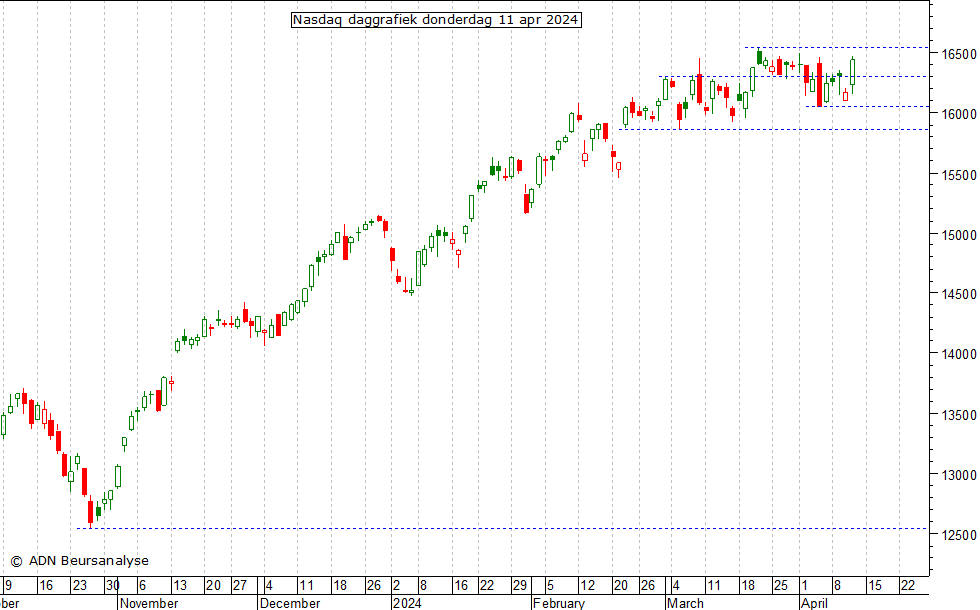This screenshot has height=610, width=980.
Task: Select the date label '15' on time axis
Action: pos(874,586)
